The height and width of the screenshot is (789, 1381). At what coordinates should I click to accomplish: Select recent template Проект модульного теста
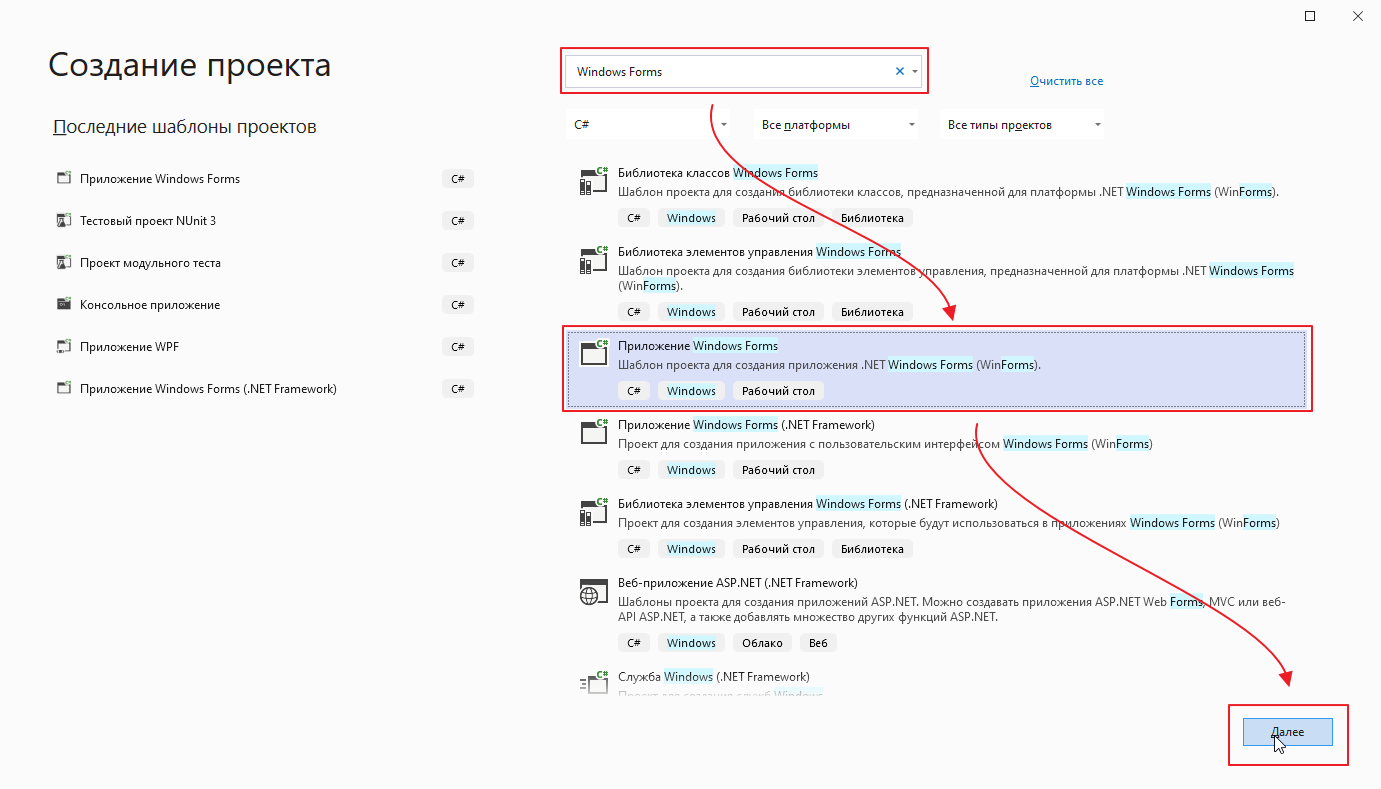coord(150,263)
